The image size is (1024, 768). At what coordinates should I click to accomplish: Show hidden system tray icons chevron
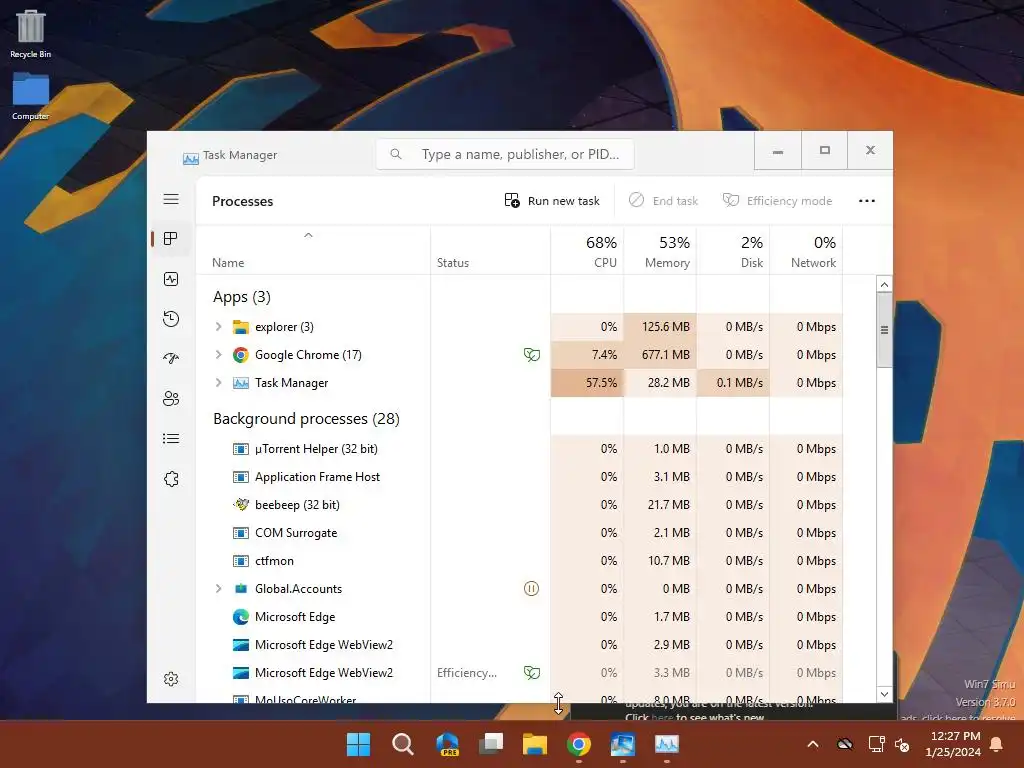813,744
